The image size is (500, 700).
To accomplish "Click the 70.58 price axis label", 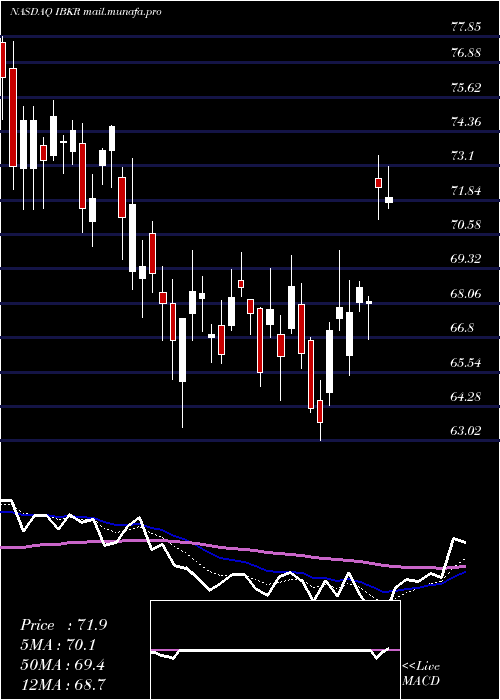I will point(466,225).
